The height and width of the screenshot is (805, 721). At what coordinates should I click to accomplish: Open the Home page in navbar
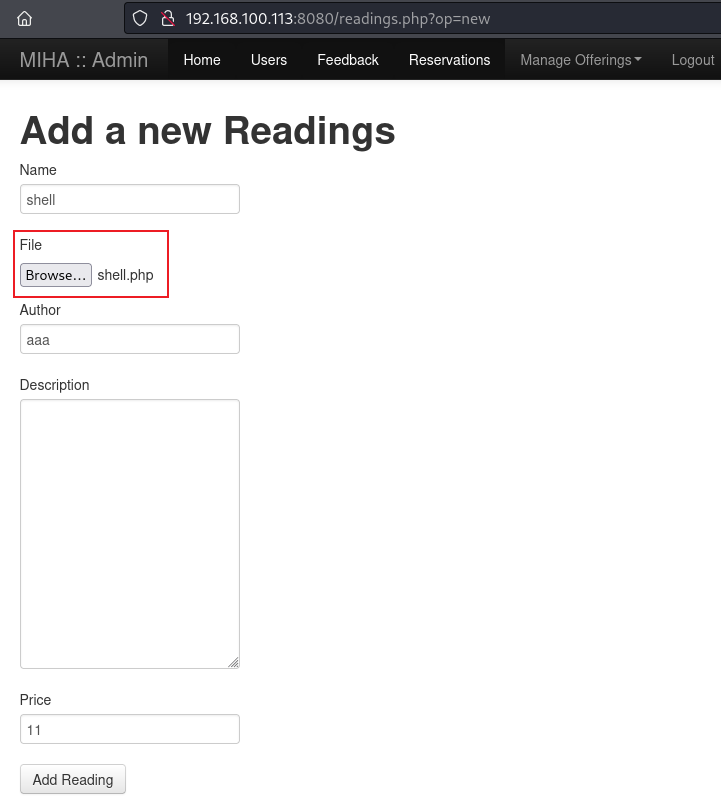pos(201,60)
